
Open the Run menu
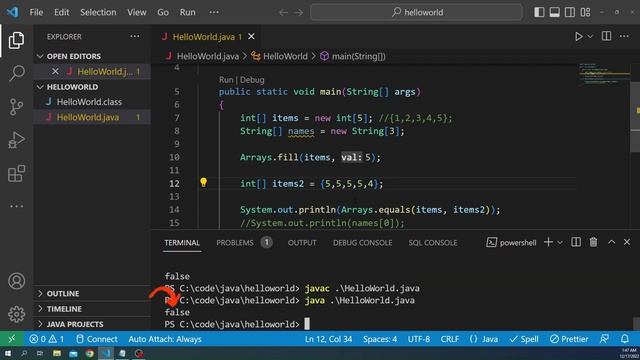tap(187, 12)
